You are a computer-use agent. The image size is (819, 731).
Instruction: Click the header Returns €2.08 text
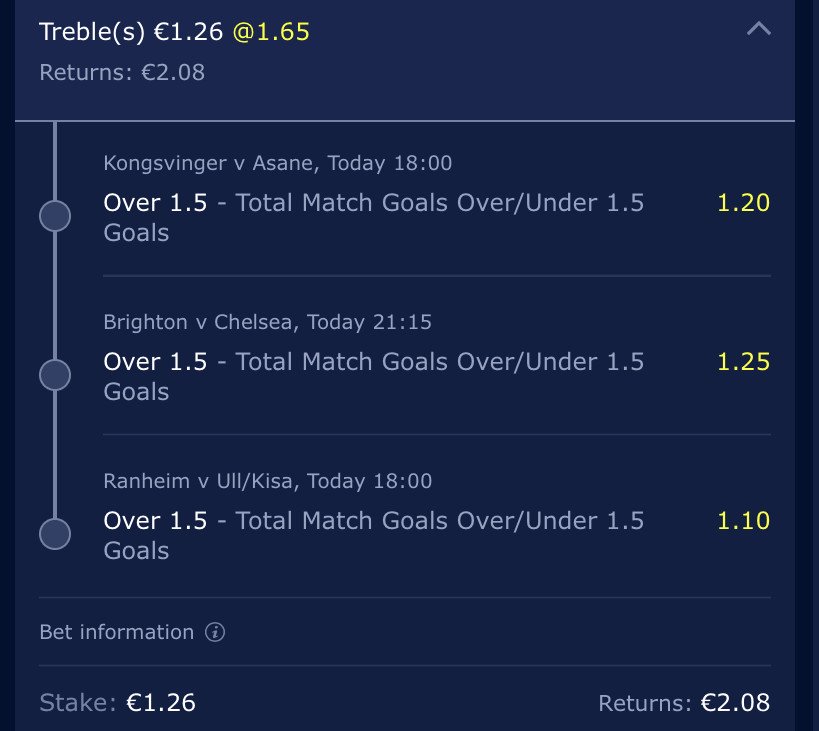tap(122, 72)
